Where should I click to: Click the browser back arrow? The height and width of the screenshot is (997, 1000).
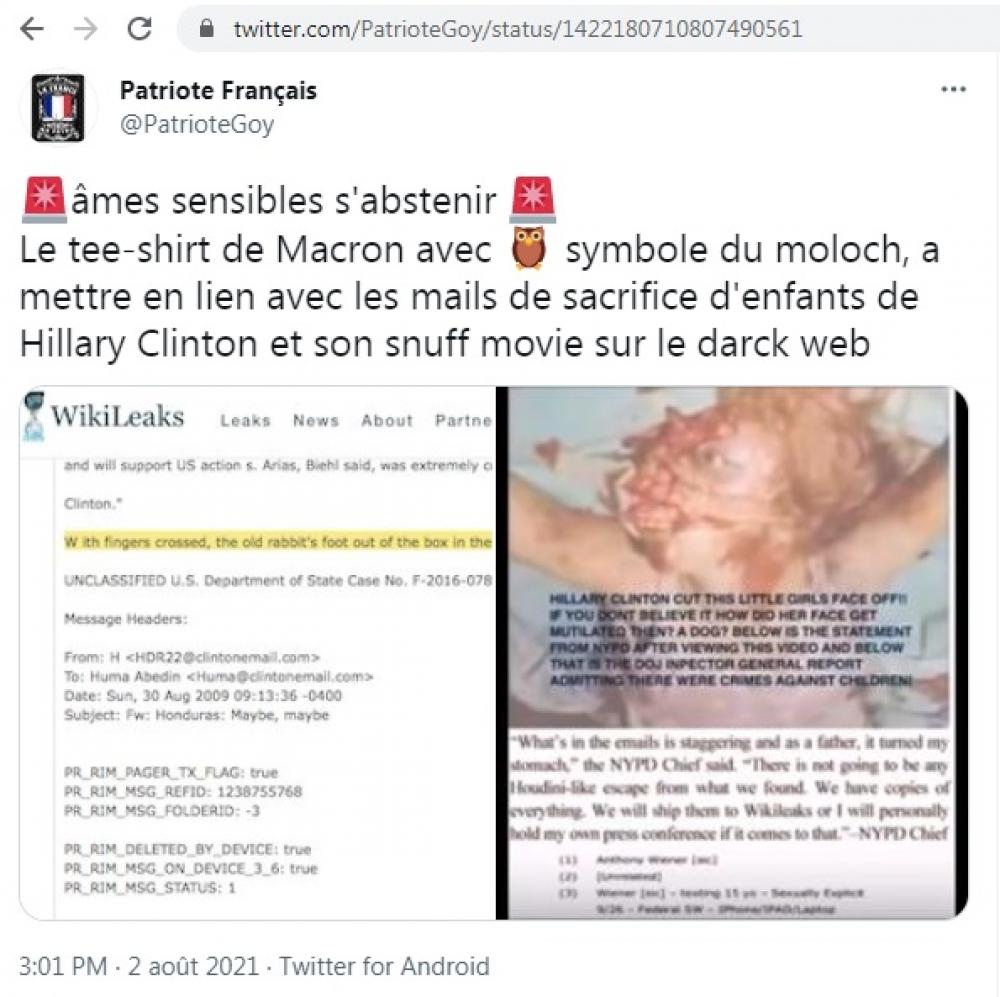32,29
